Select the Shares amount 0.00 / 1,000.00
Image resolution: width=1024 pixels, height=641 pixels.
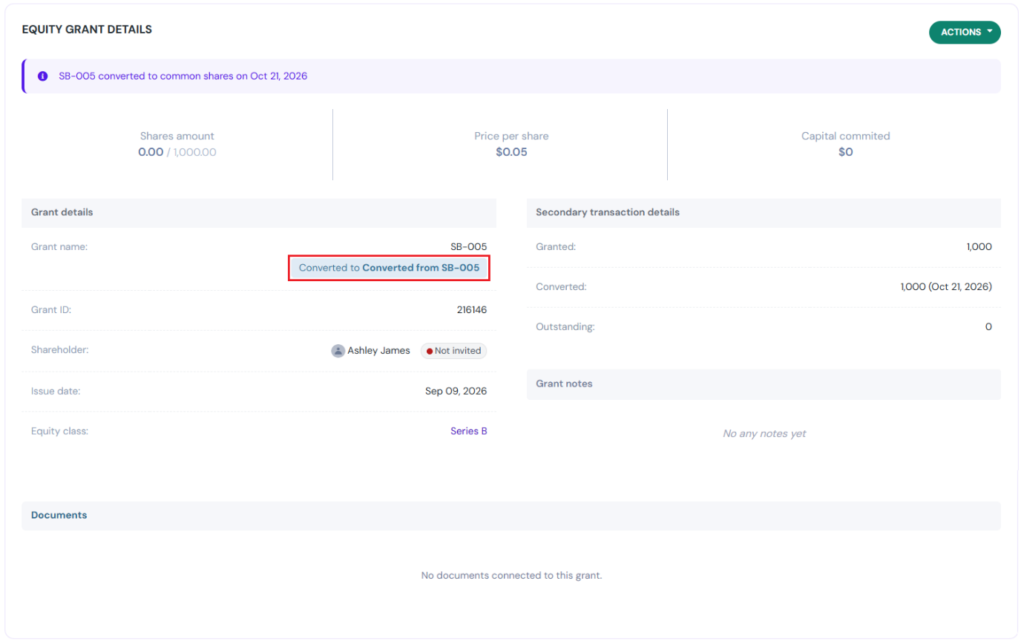177,152
